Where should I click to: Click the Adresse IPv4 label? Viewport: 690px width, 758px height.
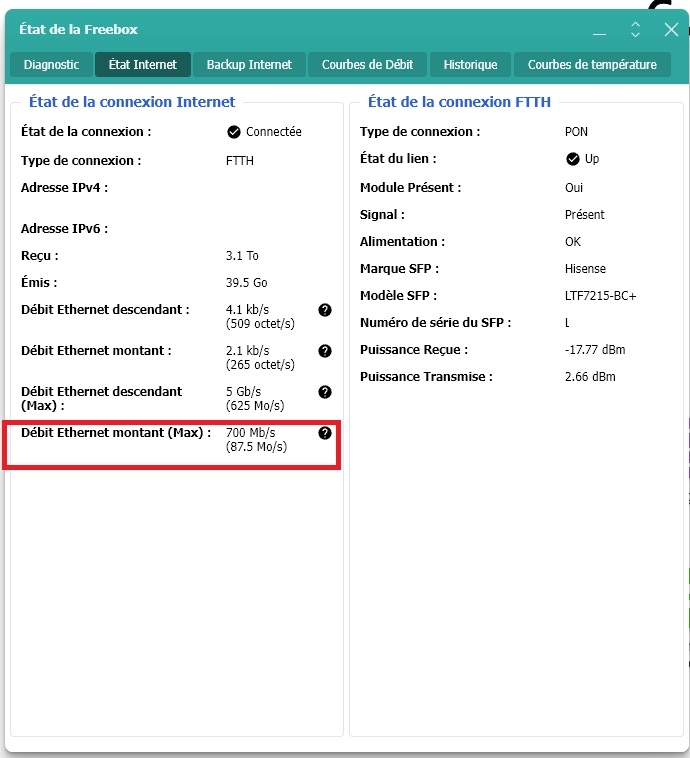click(x=64, y=188)
